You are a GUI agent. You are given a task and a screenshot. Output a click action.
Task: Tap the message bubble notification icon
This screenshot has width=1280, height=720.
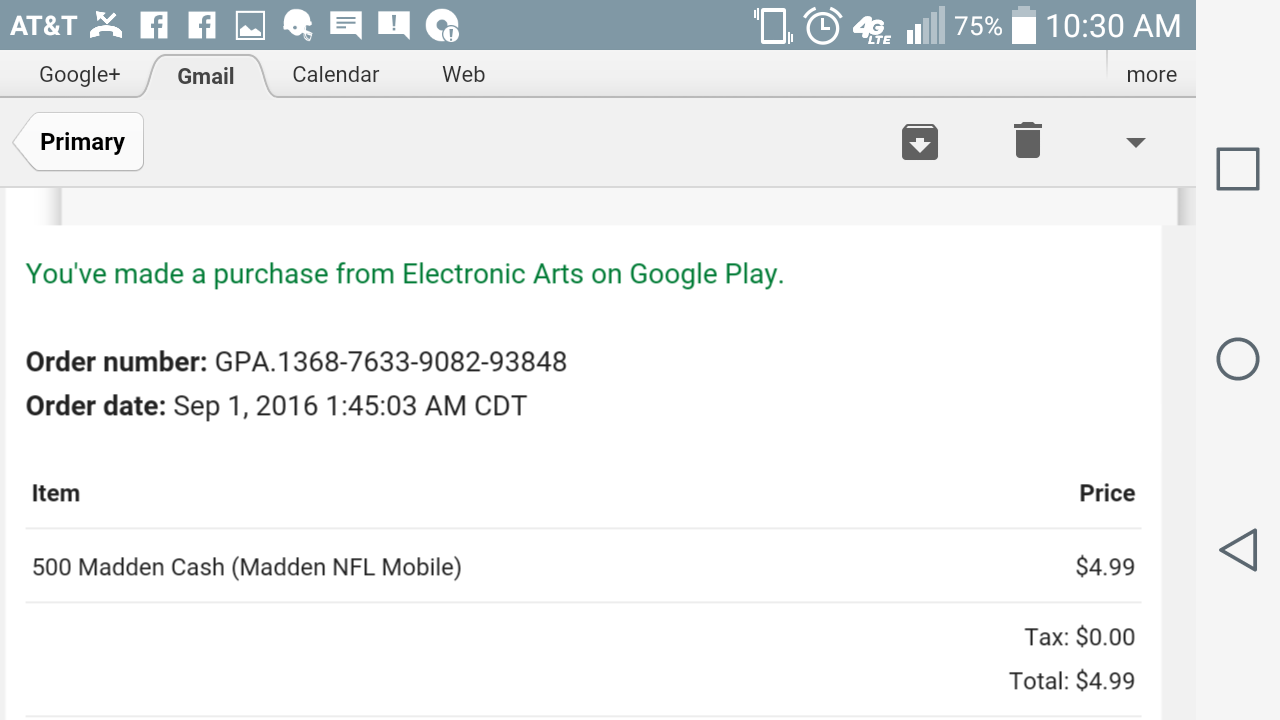[x=346, y=25]
